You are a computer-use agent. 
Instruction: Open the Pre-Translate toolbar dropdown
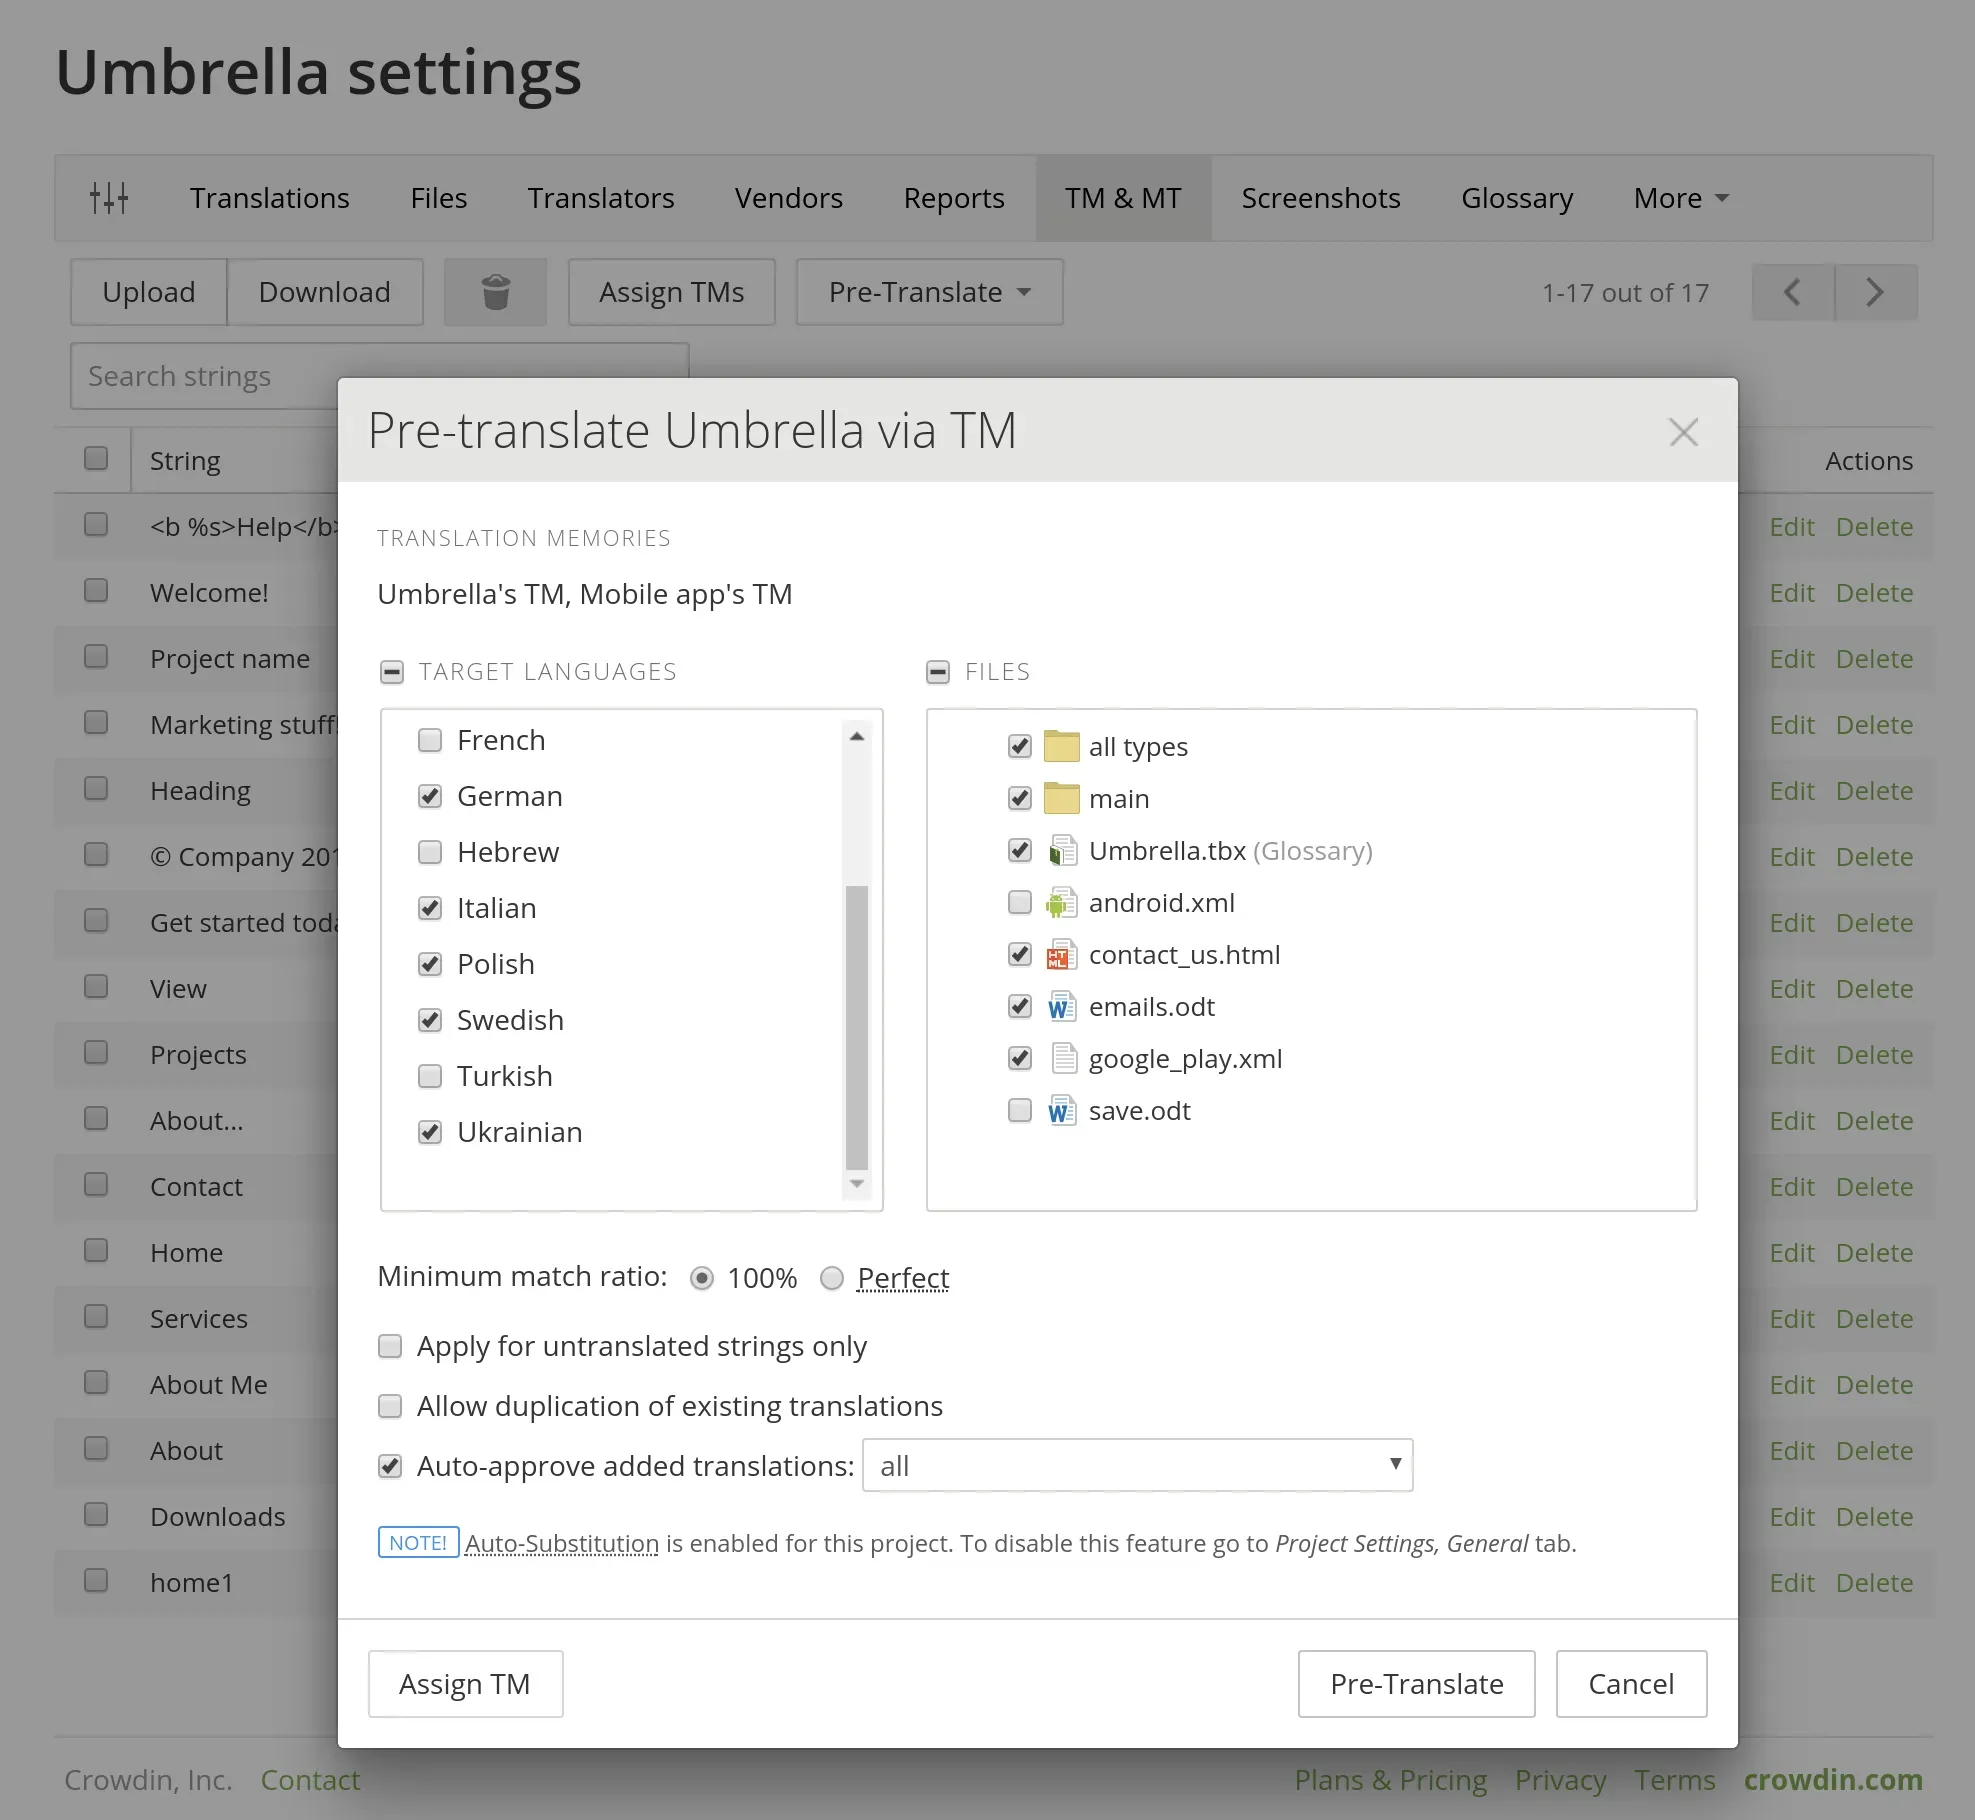point(929,292)
